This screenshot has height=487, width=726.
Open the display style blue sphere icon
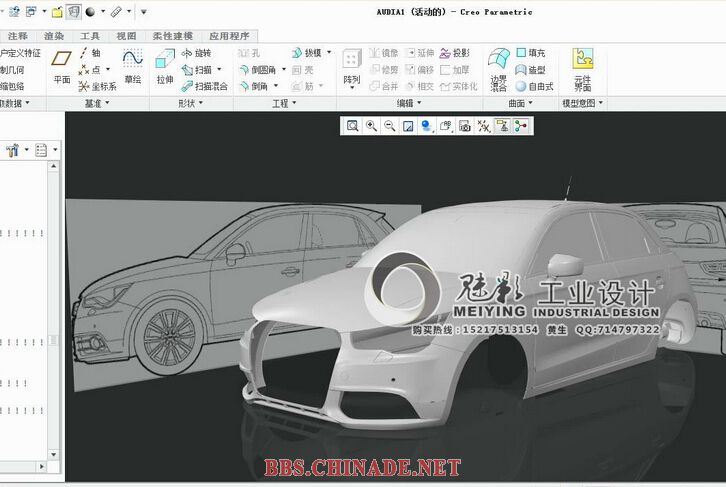point(426,126)
